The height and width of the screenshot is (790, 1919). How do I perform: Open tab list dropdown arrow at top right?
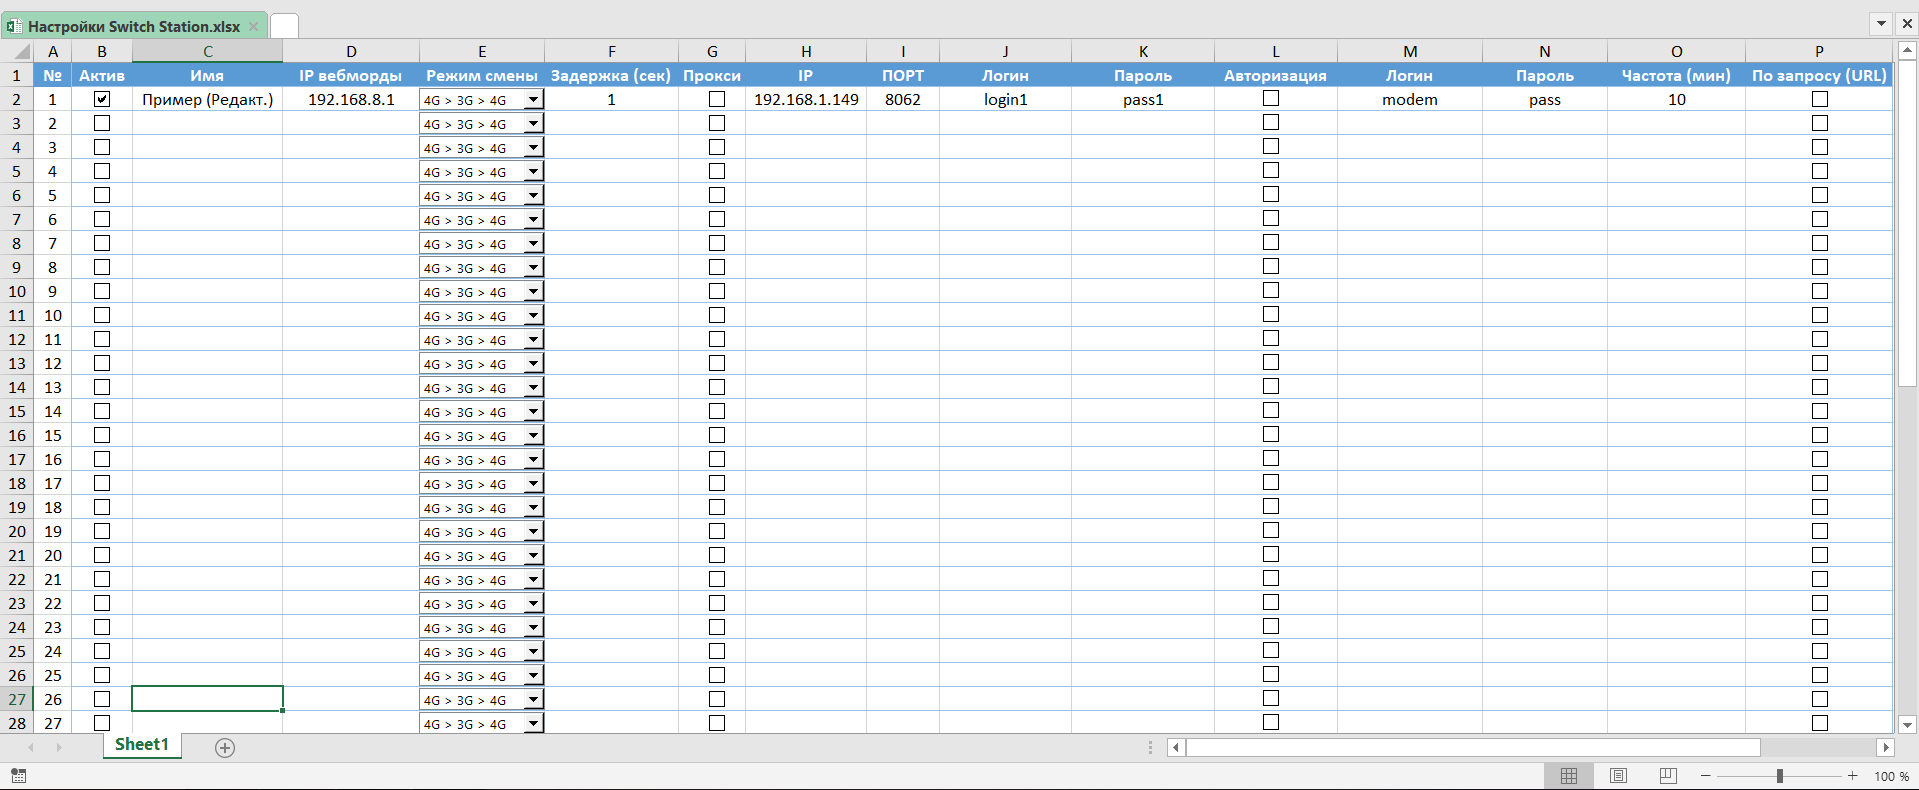pos(1881,23)
